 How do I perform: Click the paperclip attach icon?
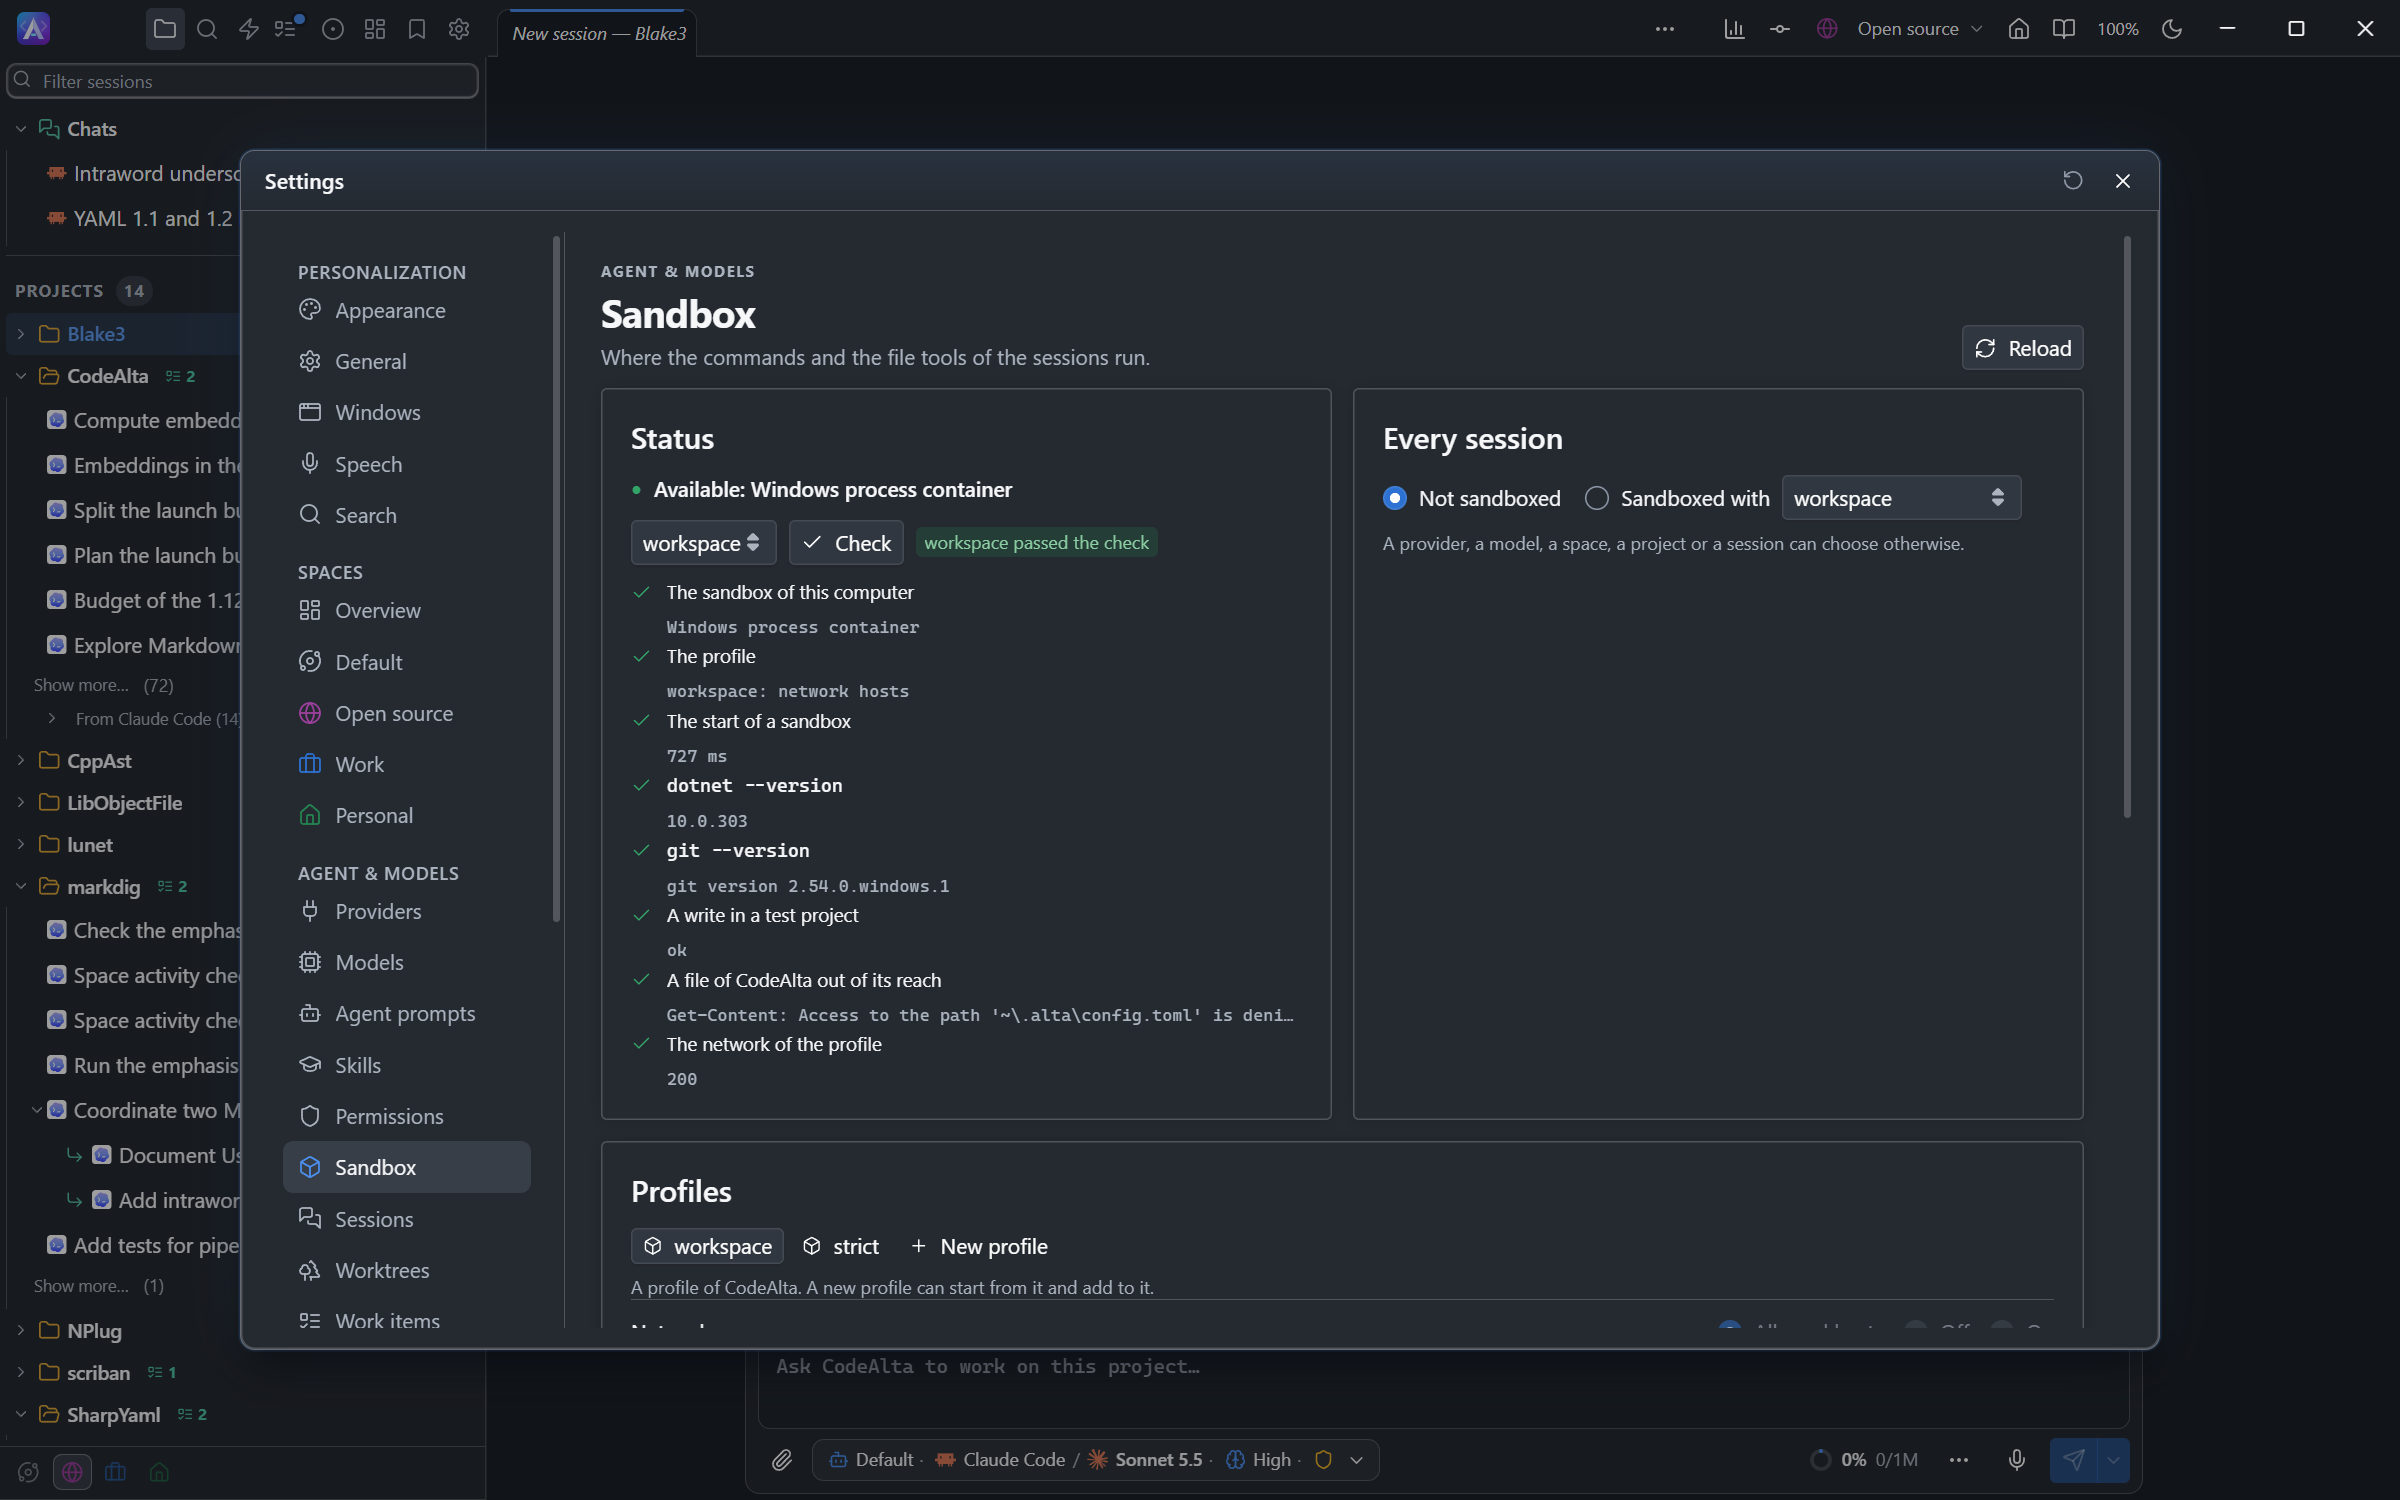click(782, 1460)
